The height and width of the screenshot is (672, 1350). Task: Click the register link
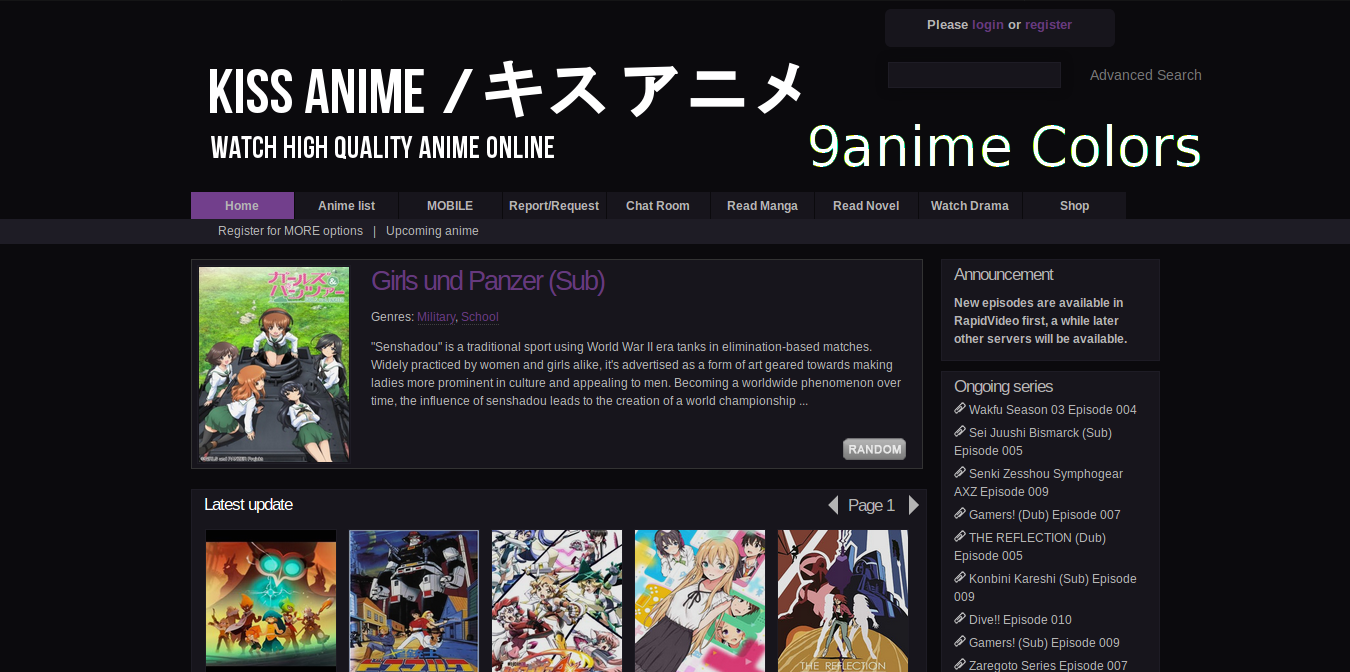(1048, 25)
